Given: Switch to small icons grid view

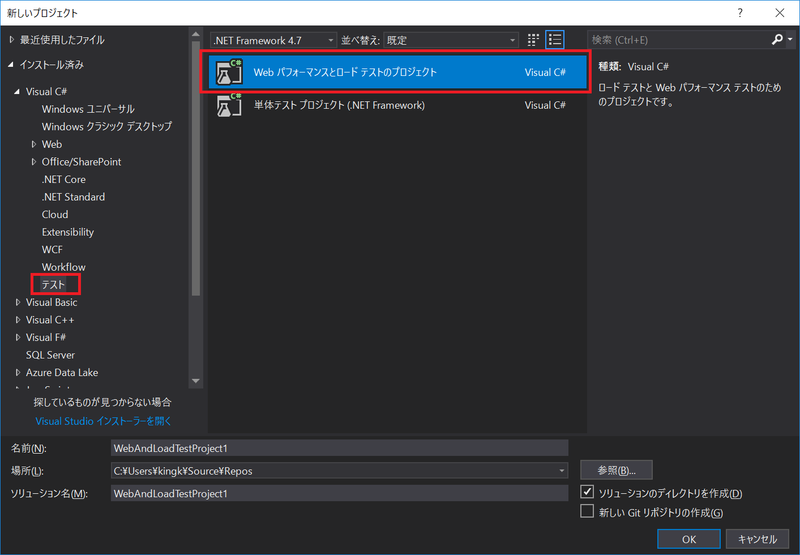Looking at the screenshot, I should point(533,40).
